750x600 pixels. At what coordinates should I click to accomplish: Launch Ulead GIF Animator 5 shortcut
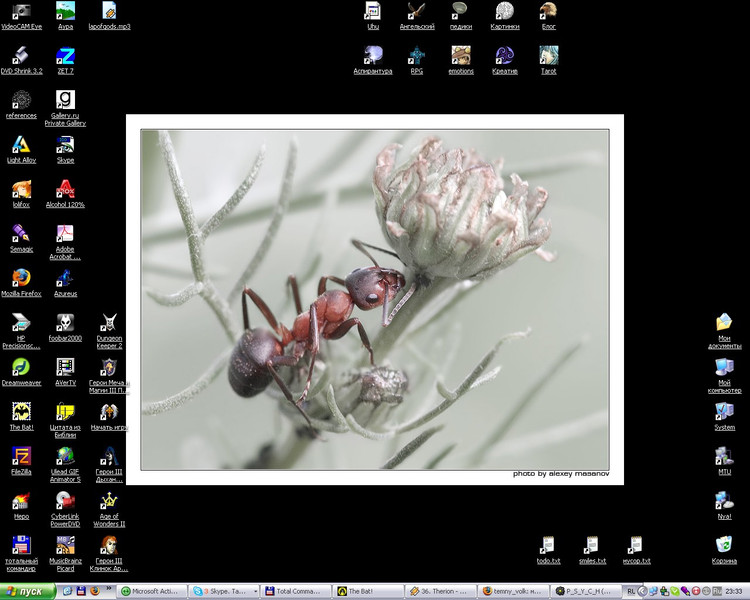65,465
